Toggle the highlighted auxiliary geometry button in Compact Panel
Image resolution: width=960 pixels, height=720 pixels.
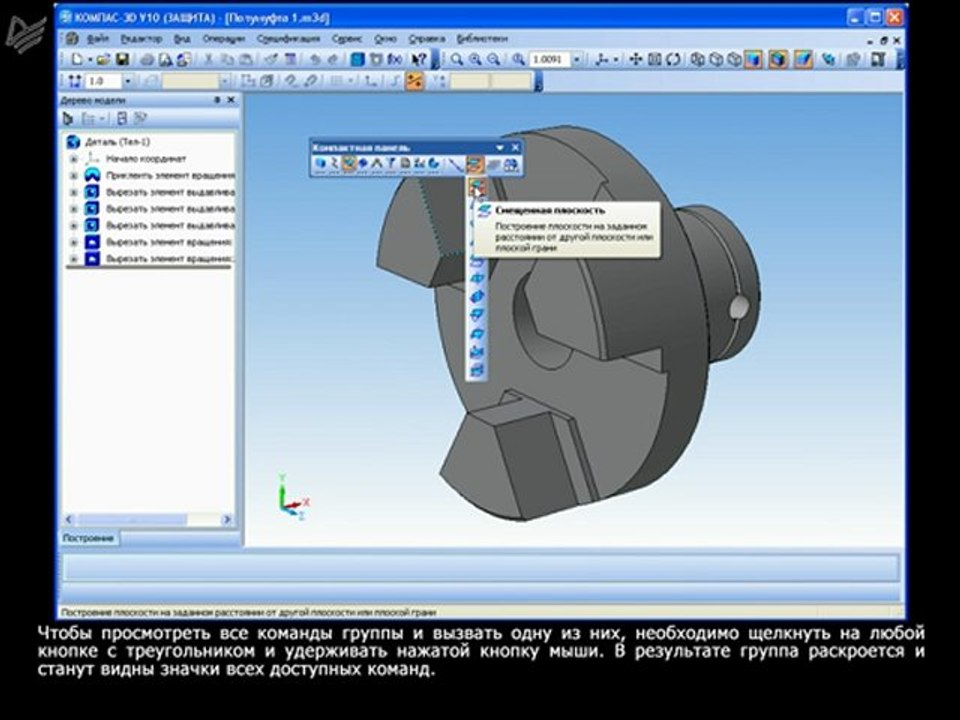pyautogui.click(x=349, y=164)
